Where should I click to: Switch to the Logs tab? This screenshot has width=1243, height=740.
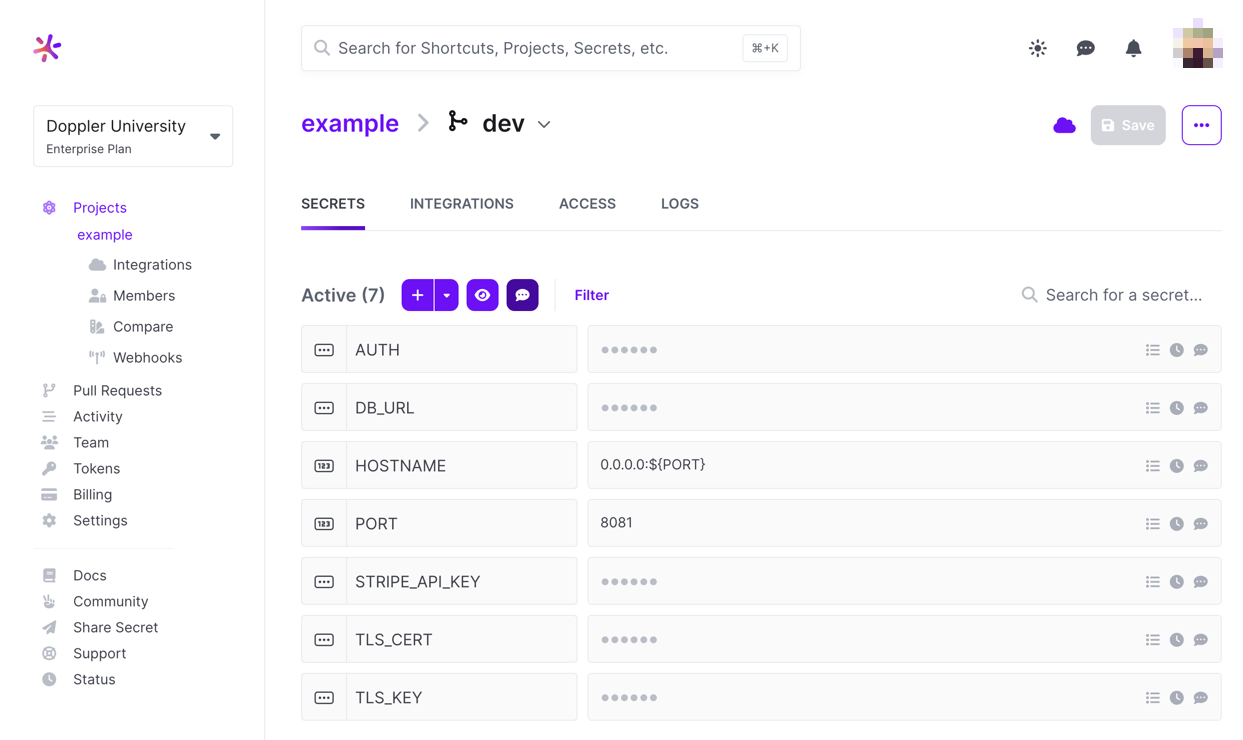680,204
